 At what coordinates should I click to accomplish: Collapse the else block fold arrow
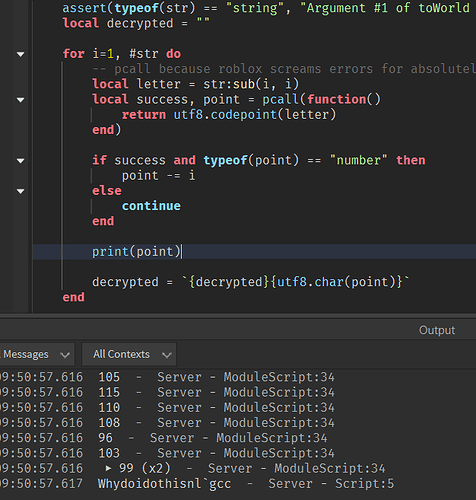(21, 191)
